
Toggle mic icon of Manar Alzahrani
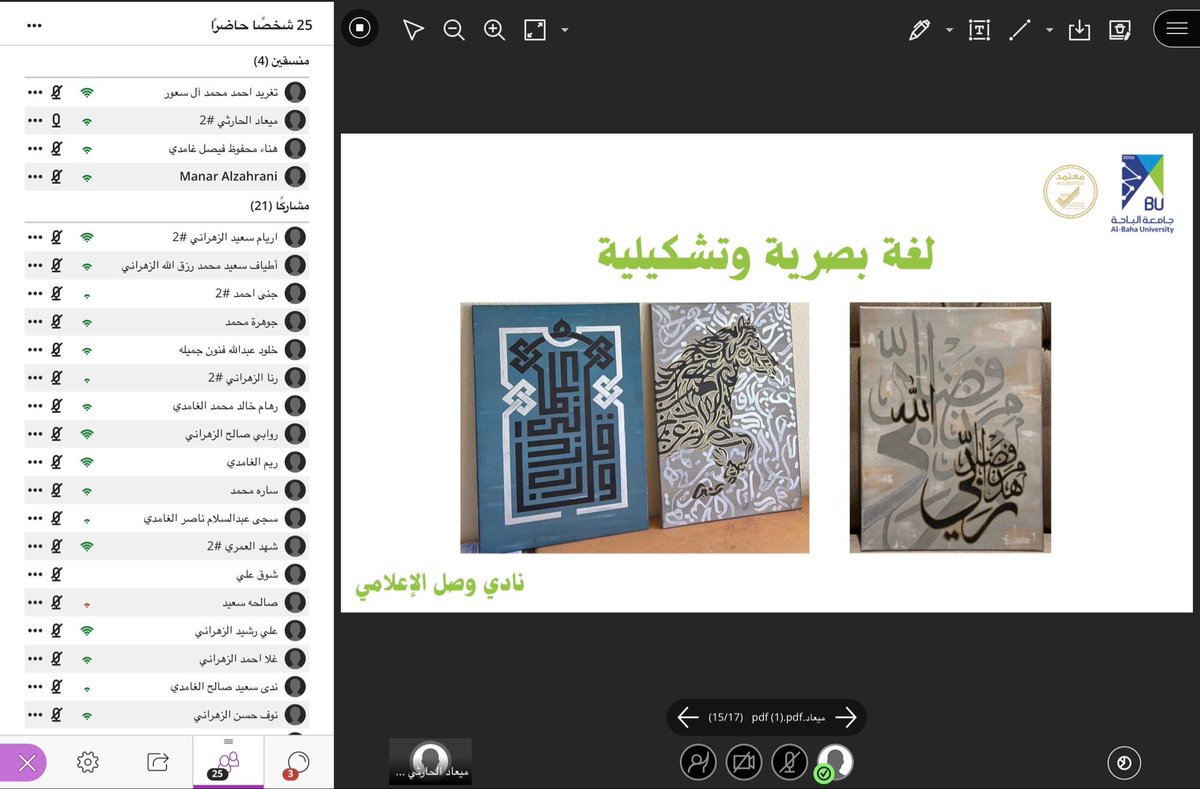57,176
